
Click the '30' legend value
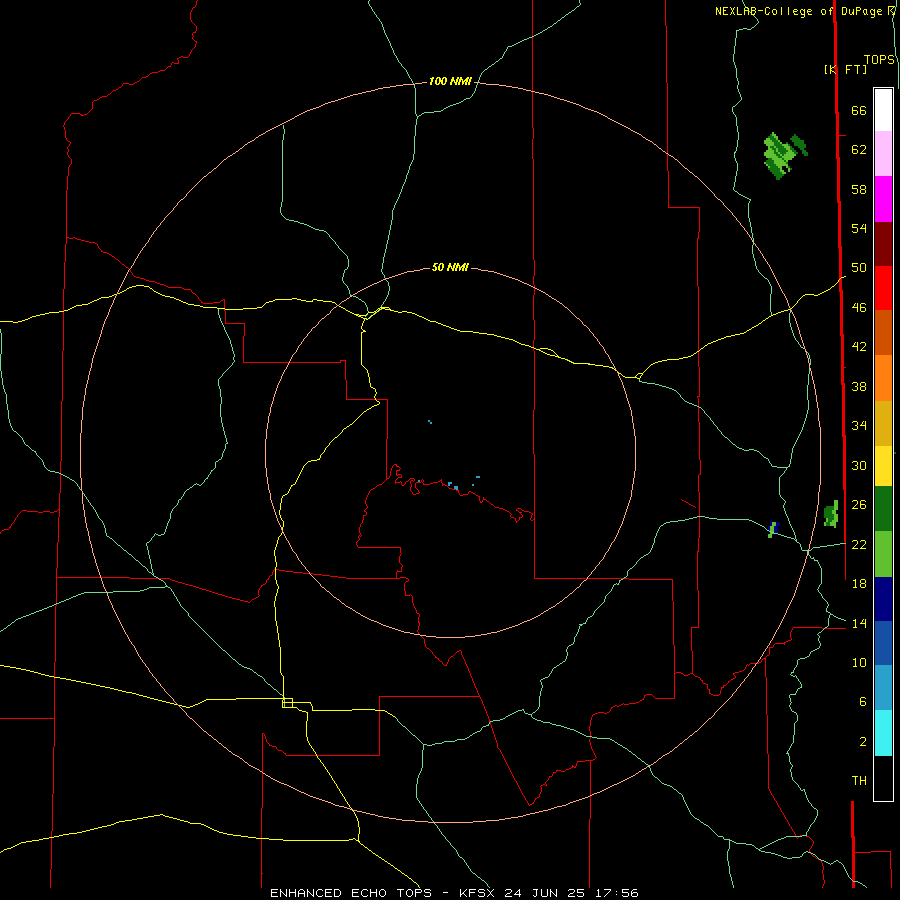pos(859,465)
